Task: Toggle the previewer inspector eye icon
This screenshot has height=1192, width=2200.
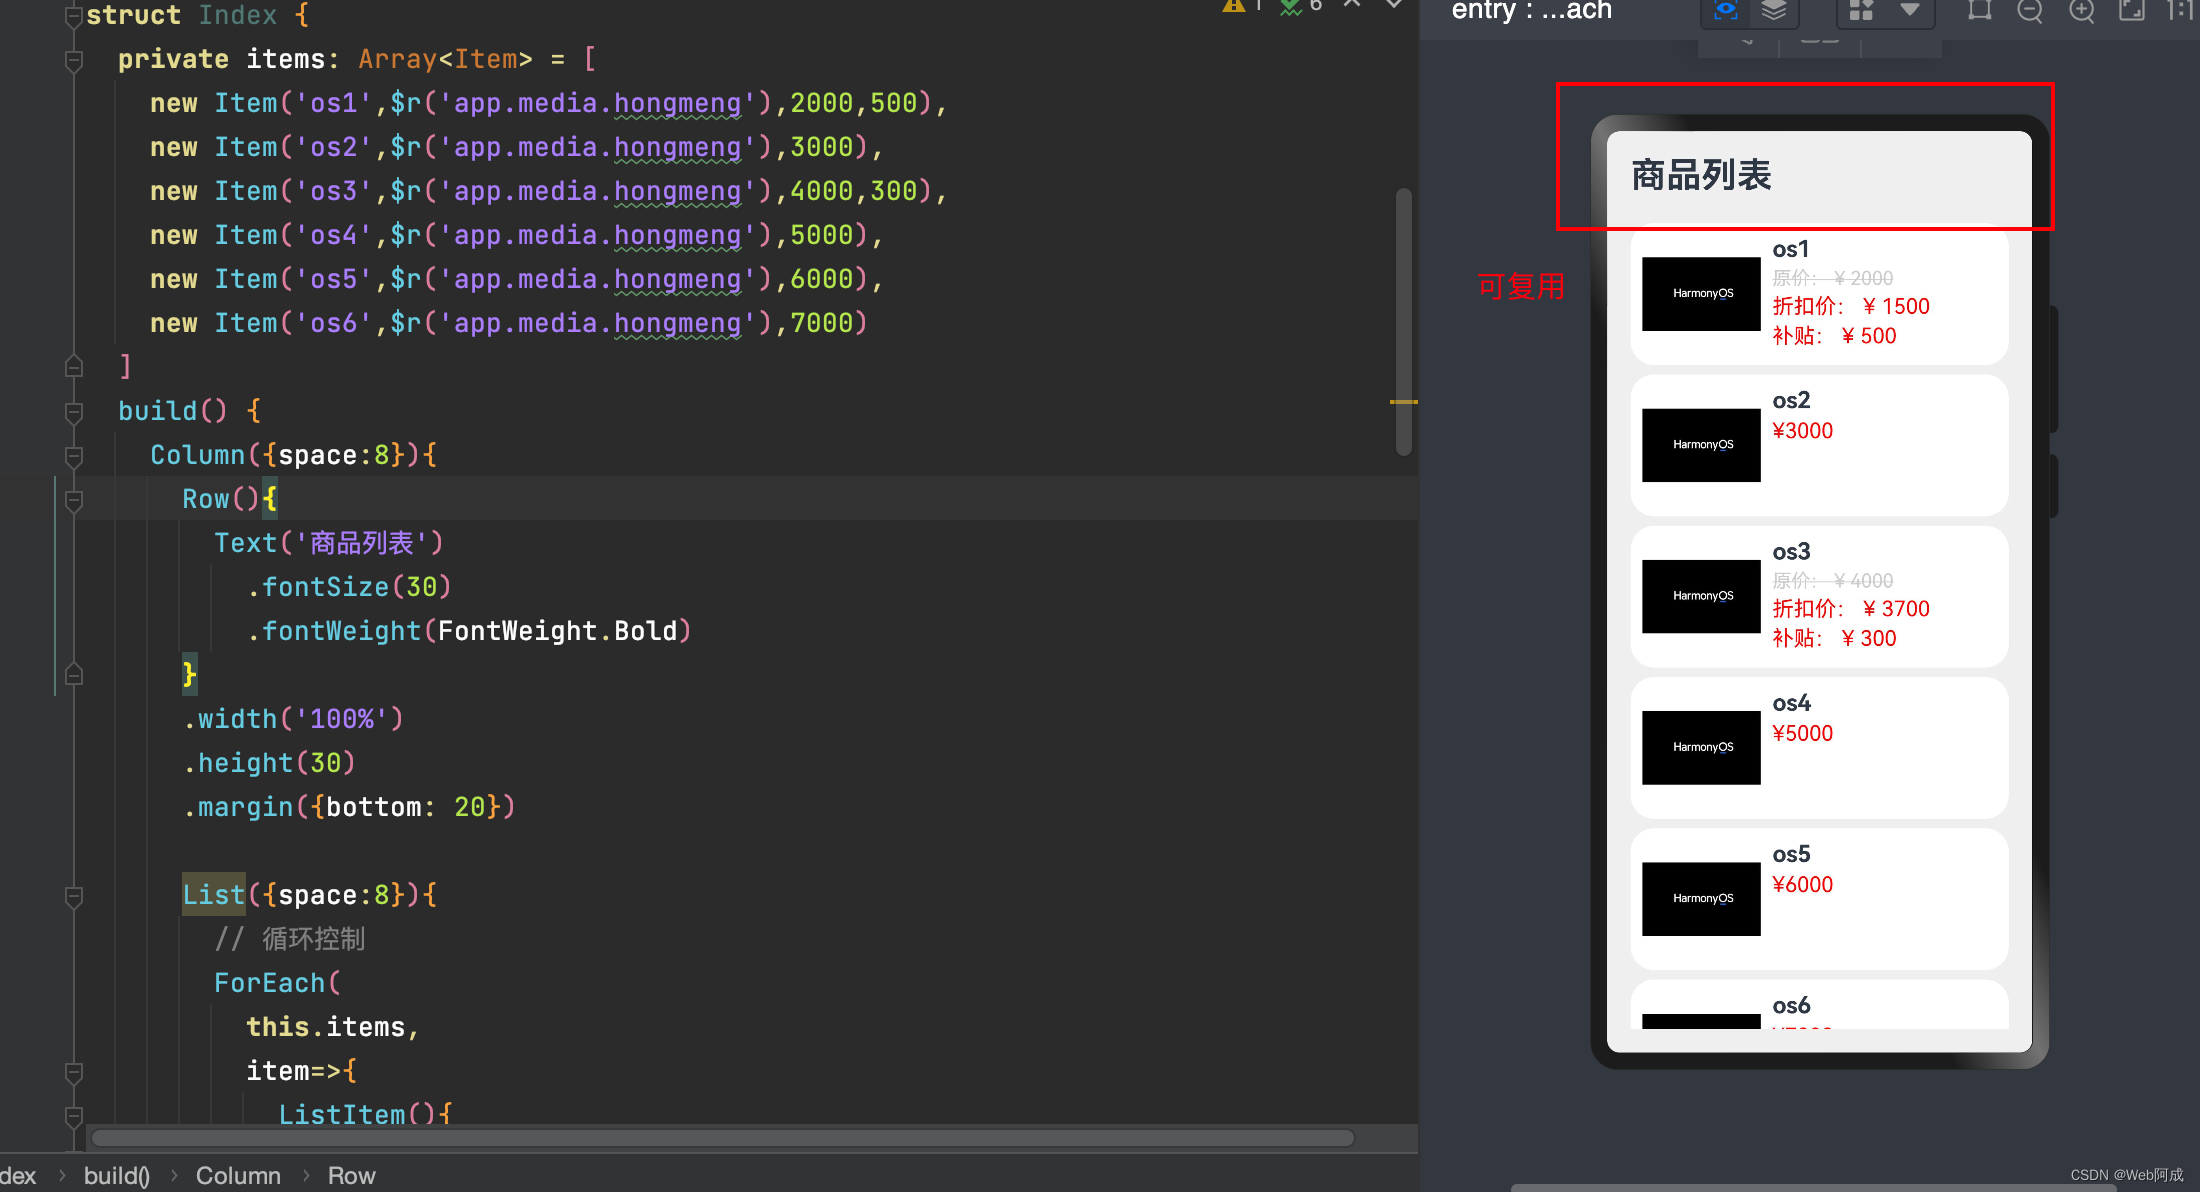Action: (1726, 10)
